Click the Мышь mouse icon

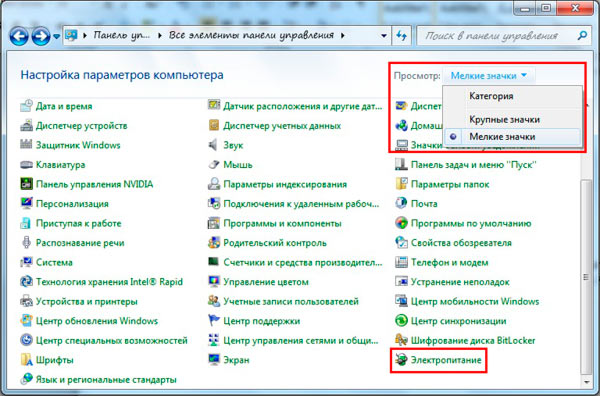point(214,165)
